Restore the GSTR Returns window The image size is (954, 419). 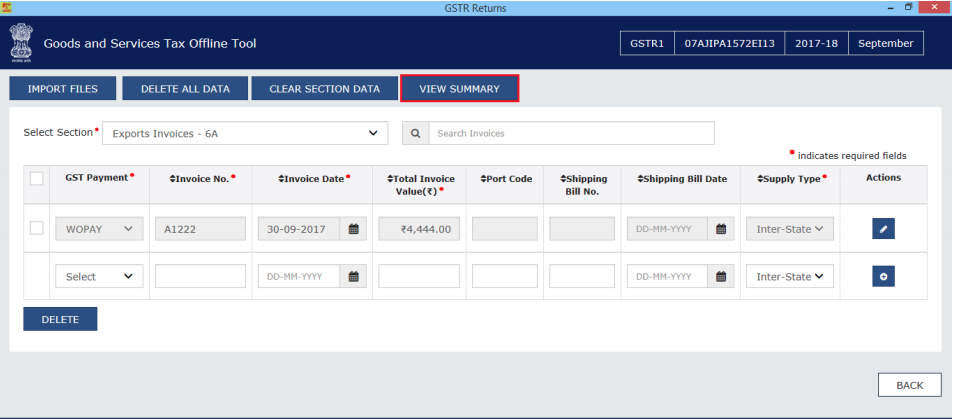tap(908, 7)
